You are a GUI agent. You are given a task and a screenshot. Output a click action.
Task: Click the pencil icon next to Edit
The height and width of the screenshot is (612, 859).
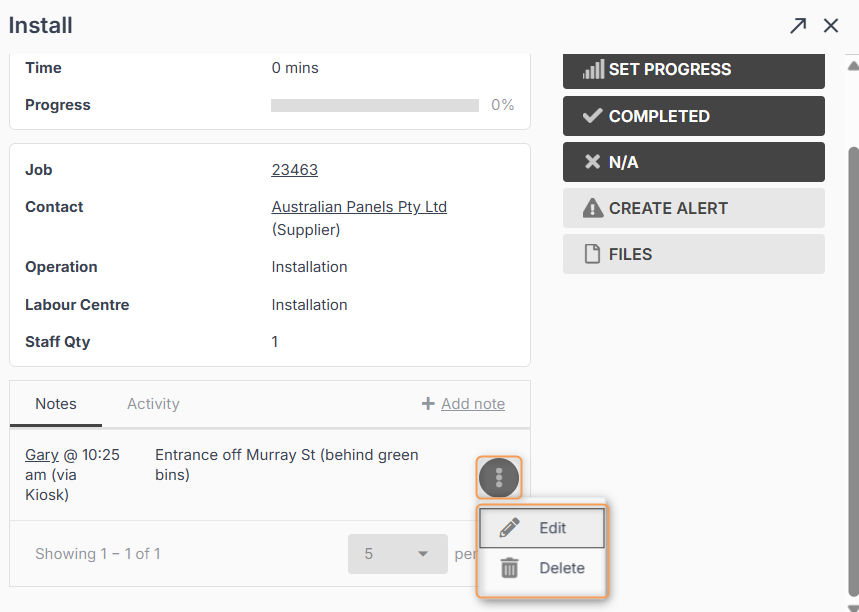click(509, 528)
